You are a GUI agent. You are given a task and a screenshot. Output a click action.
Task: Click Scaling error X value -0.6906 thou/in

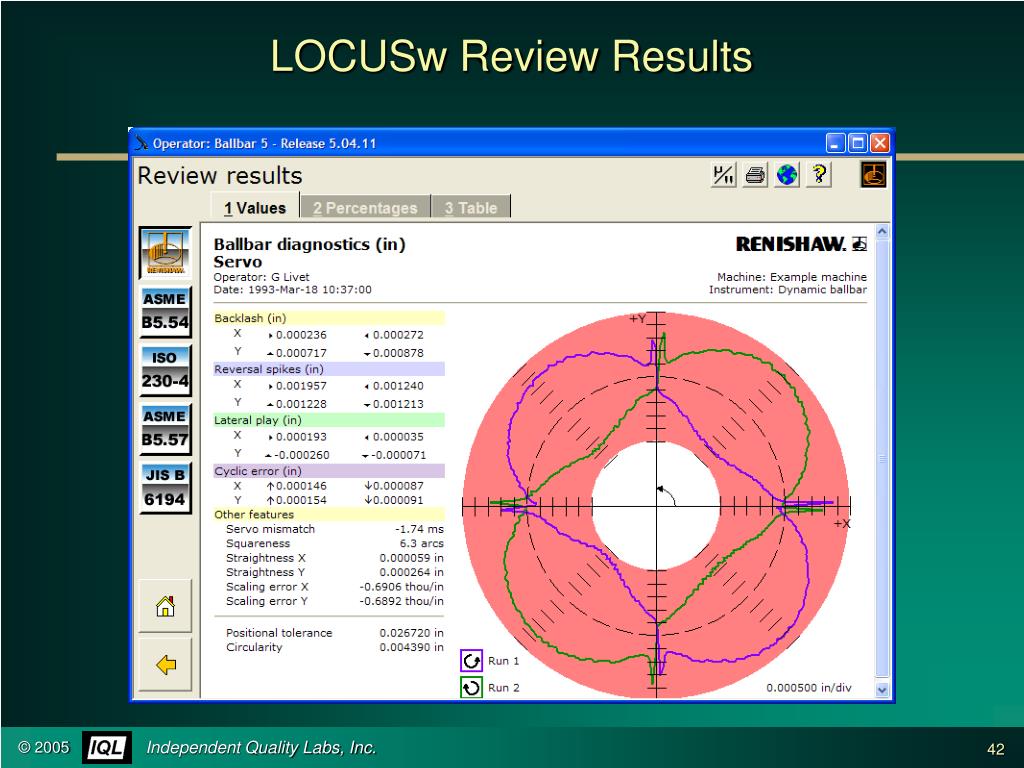pyautogui.click(x=401, y=586)
